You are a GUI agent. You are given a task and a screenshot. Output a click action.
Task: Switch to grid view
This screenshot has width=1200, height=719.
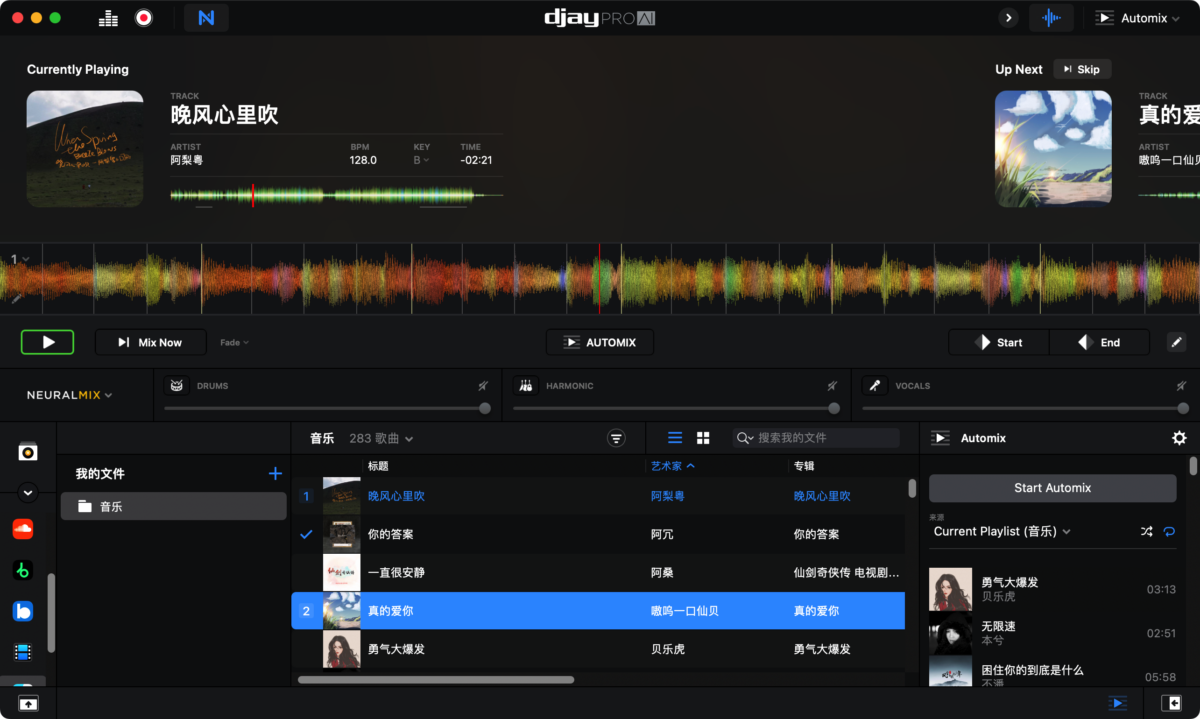pyautogui.click(x=703, y=438)
